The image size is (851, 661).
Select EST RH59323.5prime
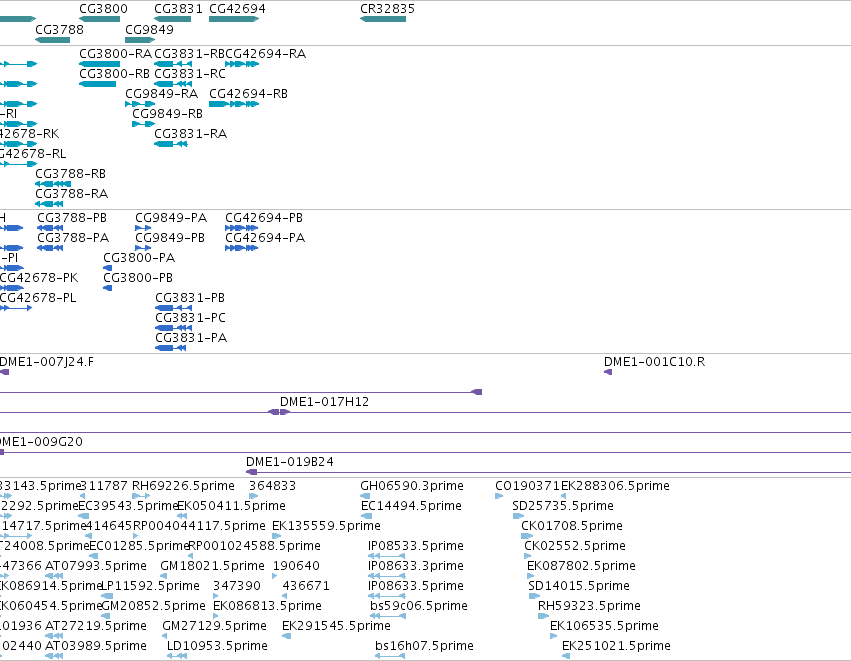(543, 616)
